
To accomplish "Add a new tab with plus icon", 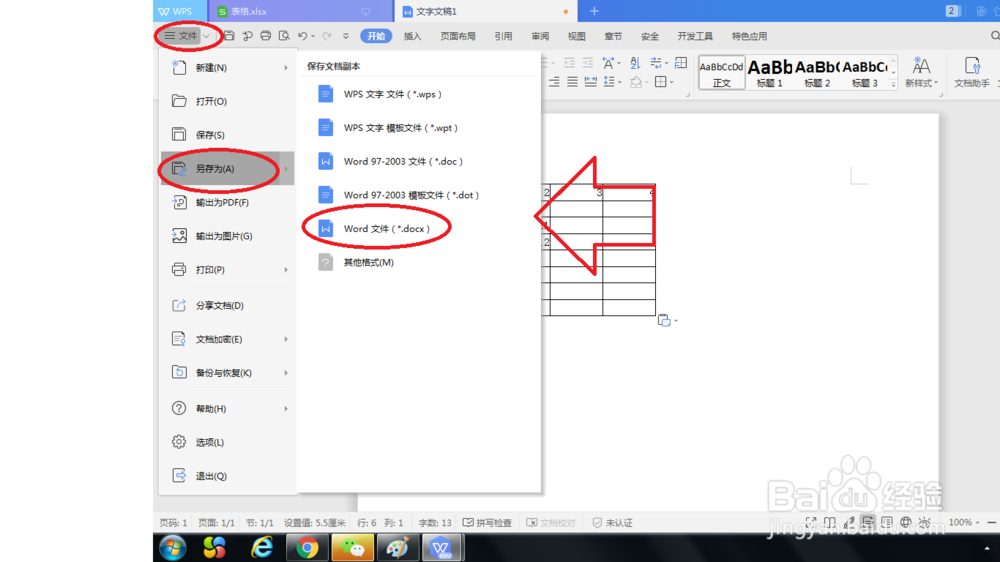I will (594, 11).
